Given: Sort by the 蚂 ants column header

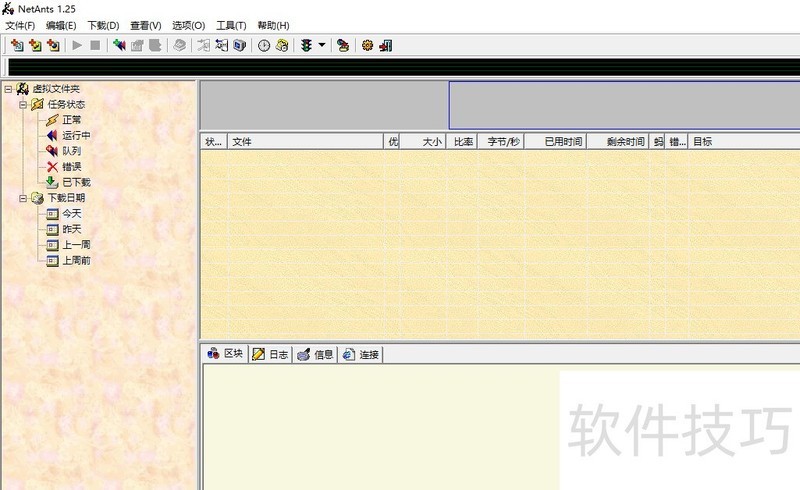Looking at the screenshot, I should [658, 141].
